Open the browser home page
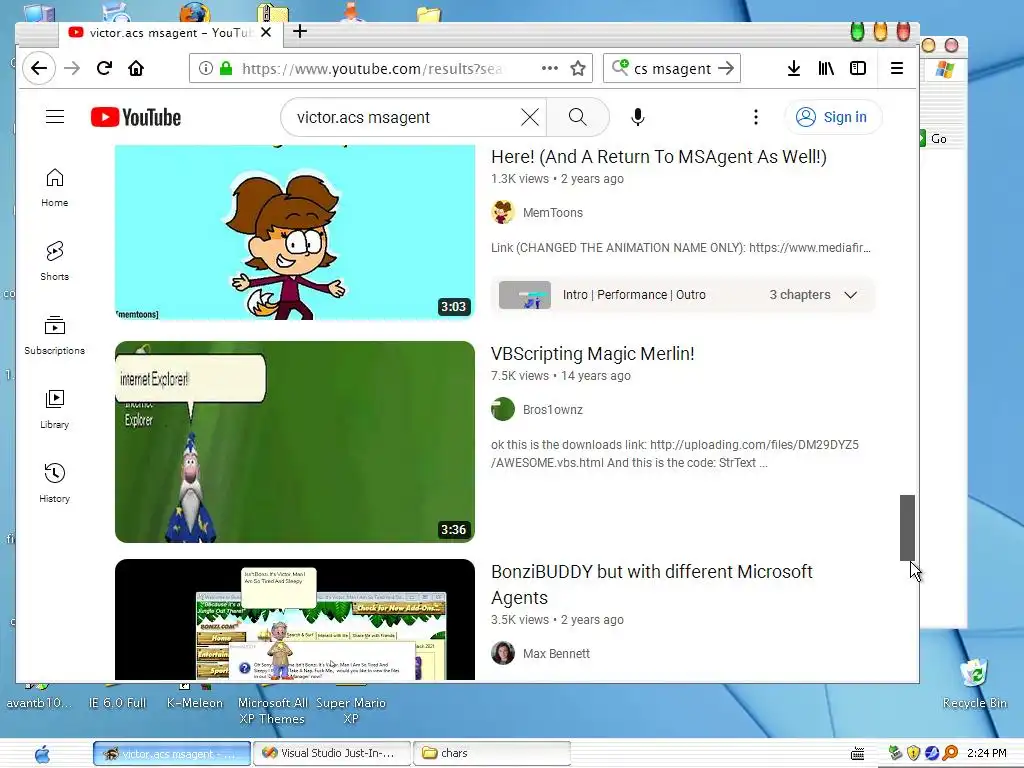Viewport: 1024px width, 768px height. pyautogui.click(x=136, y=68)
